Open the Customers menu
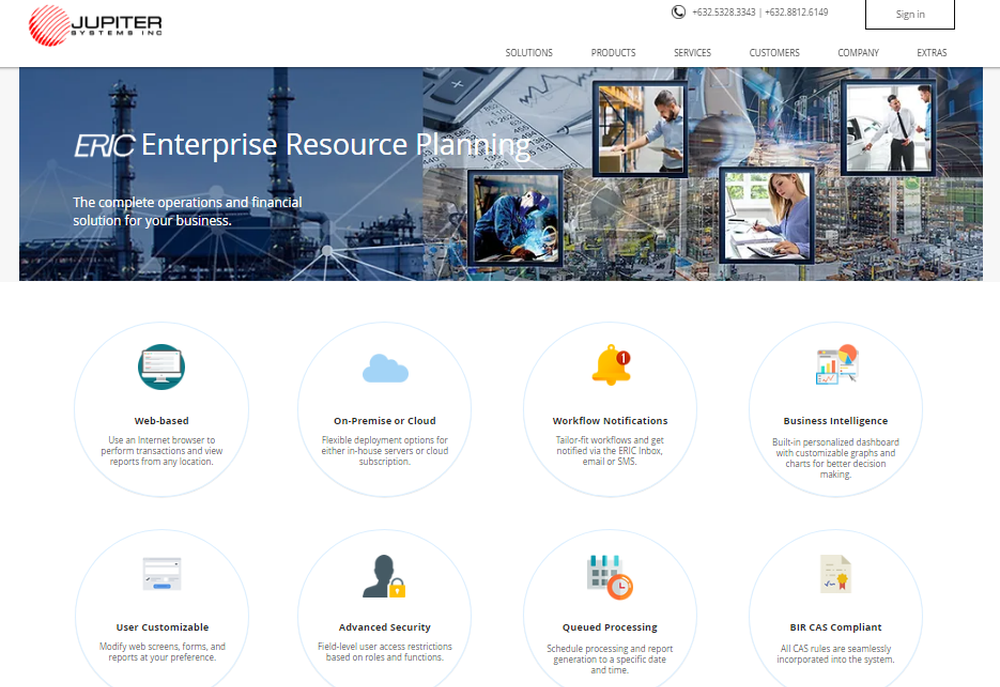The width and height of the screenshot is (1000, 687). coord(774,53)
